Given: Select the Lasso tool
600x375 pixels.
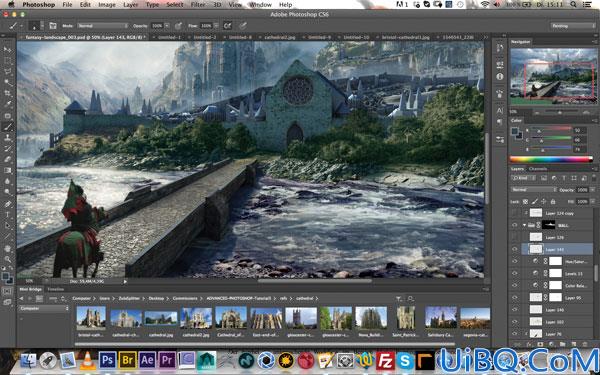Looking at the screenshot, I should coord(7,71).
